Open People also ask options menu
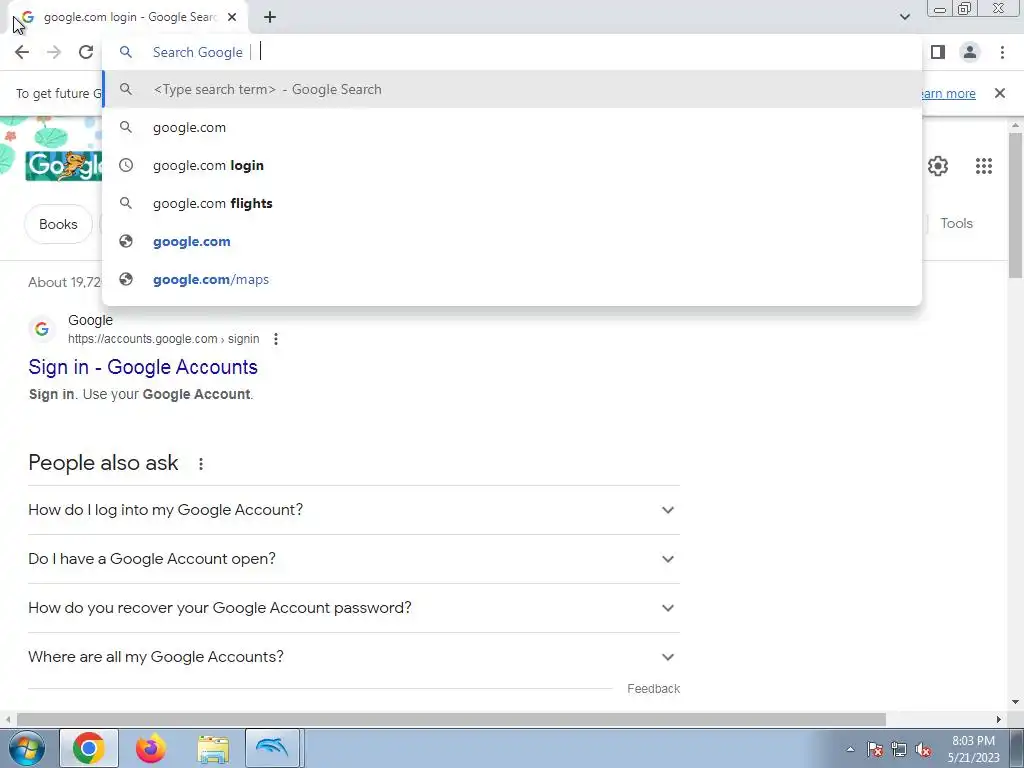Image resolution: width=1024 pixels, height=768 pixels. (200, 464)
